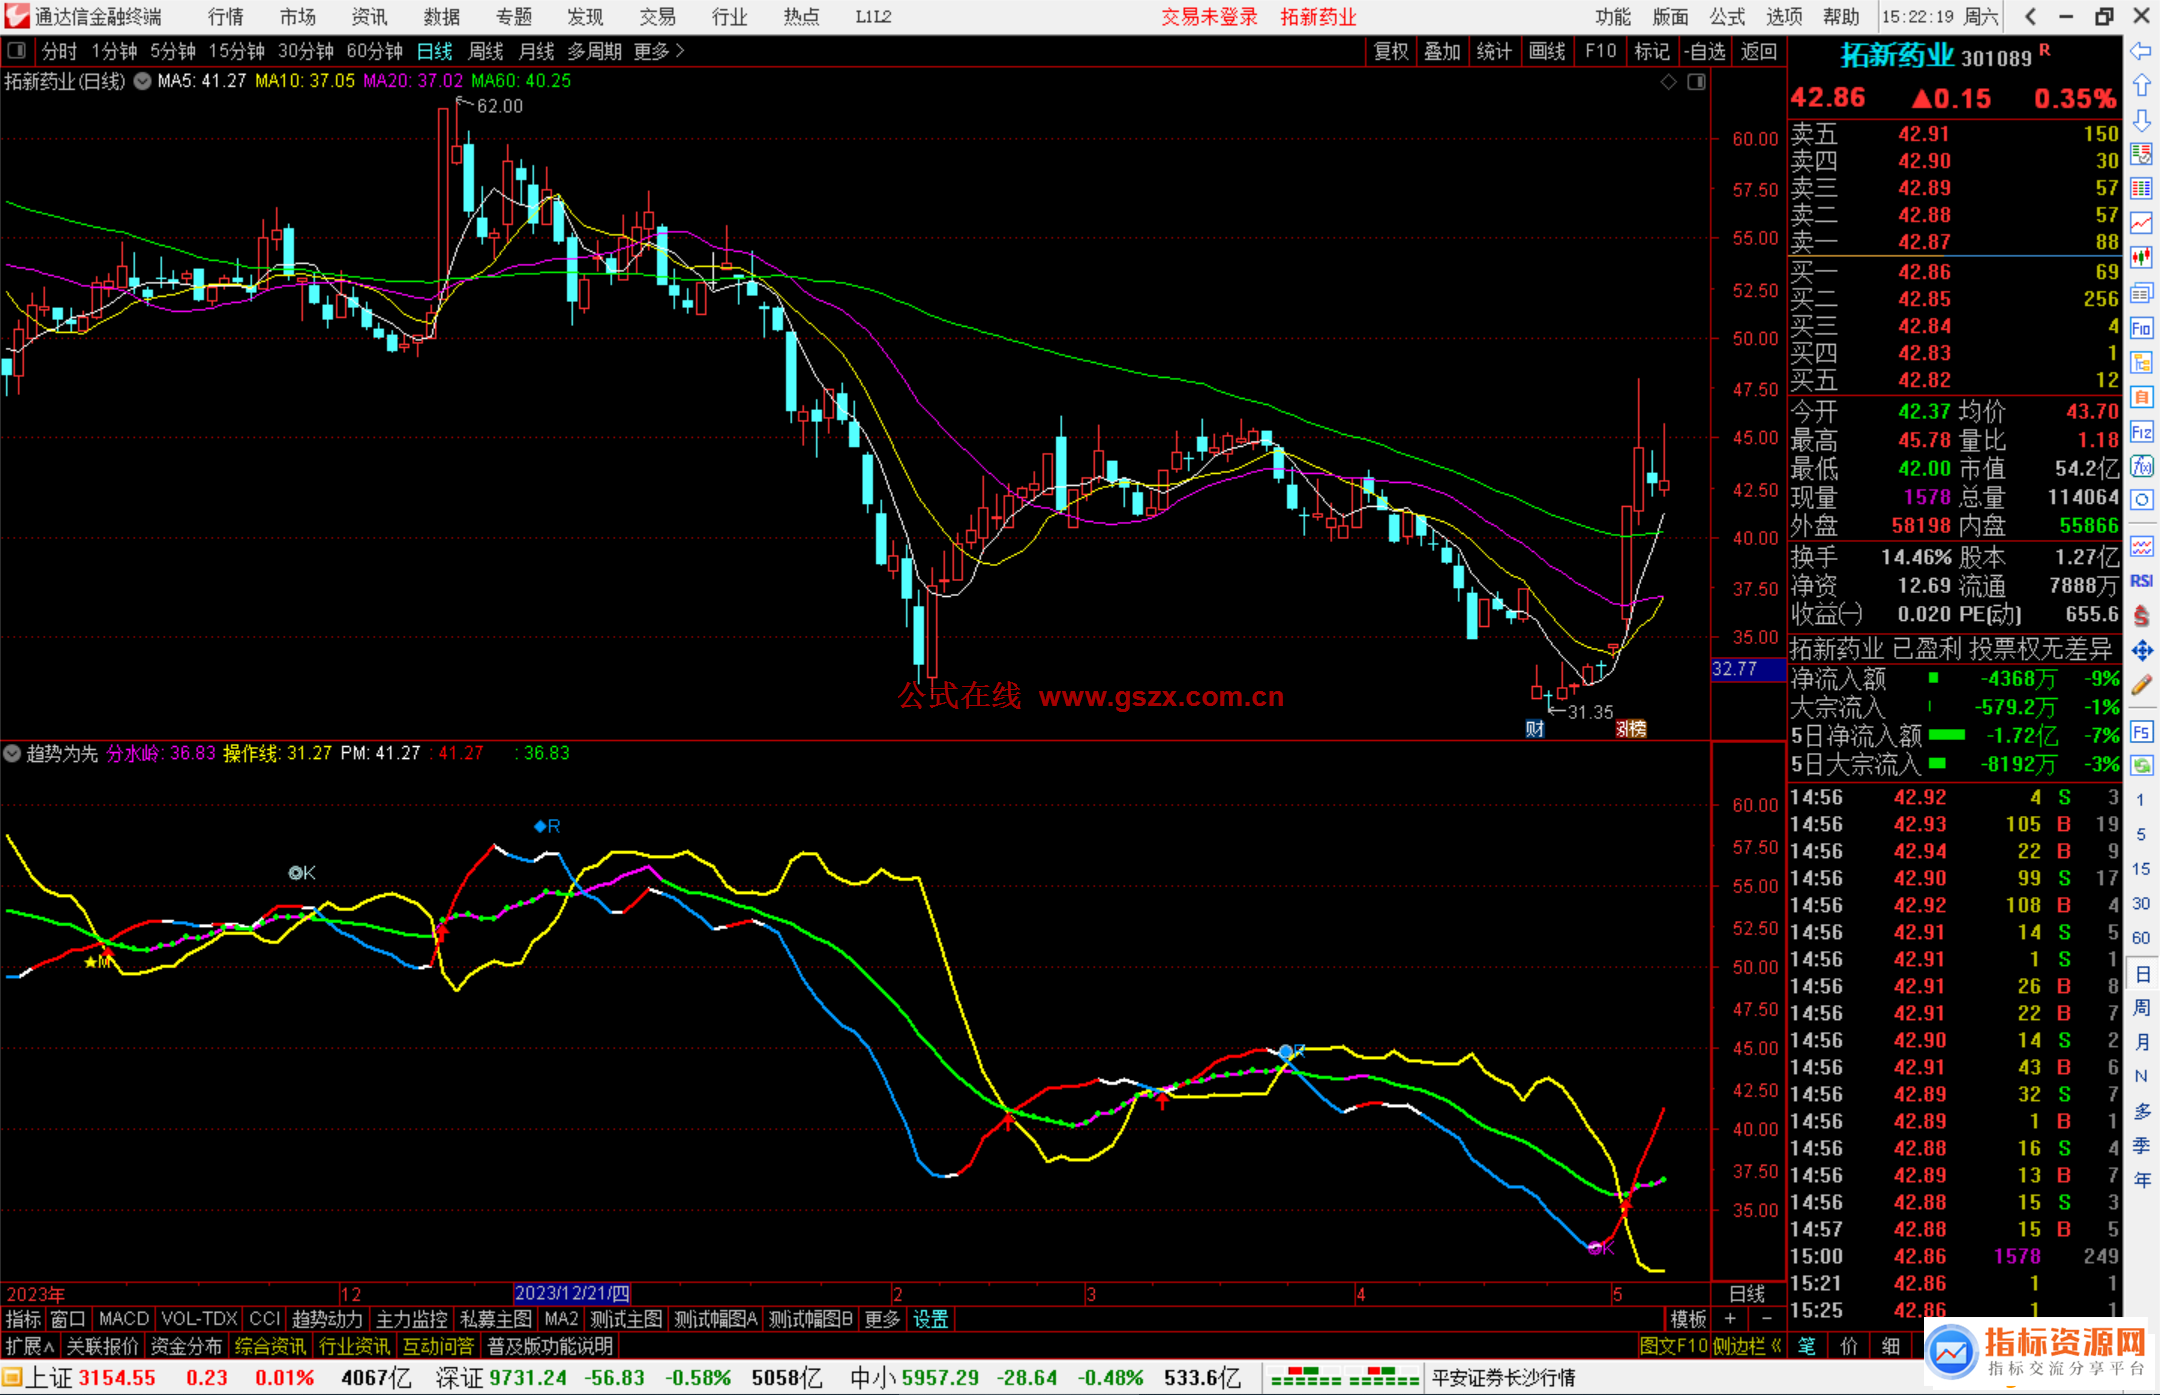This screenshot has height=1395, width=2160.
Task: Click the orange document sidebar icon
Action: coord(2141,397)
